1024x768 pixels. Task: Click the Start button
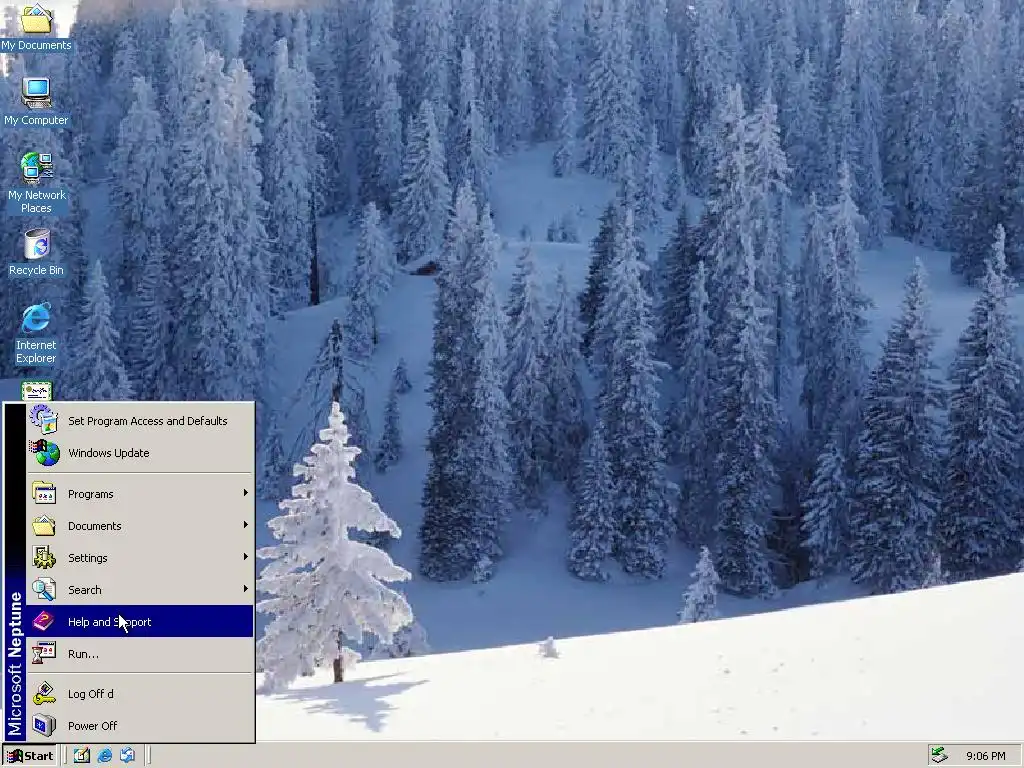pos(30,756)
